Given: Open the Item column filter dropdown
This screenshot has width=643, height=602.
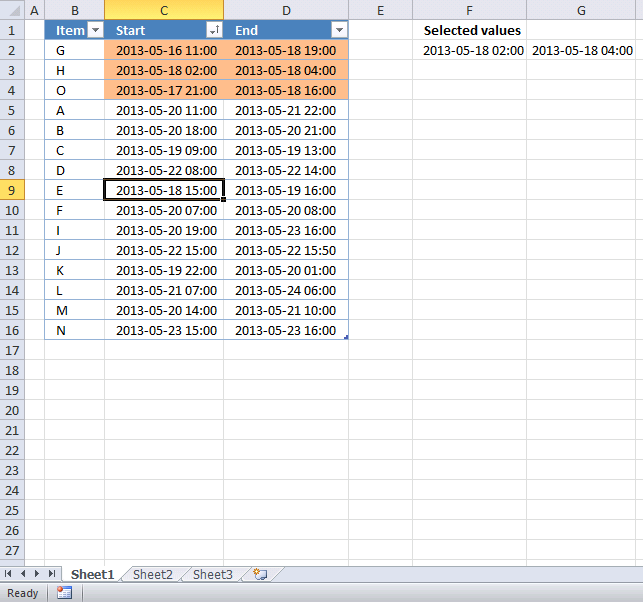Looking at the screenshot, I should [x=95, y=30].
